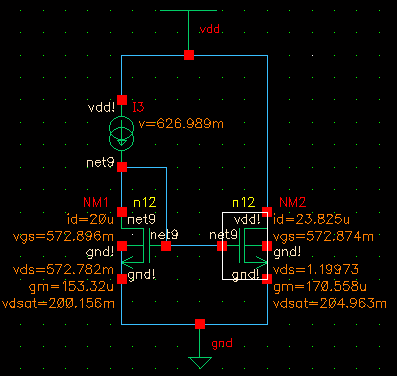This screenshot has height=376, width=397.
Task: Click NM1 id=20u annotation text
Action: tap(90, 219)
